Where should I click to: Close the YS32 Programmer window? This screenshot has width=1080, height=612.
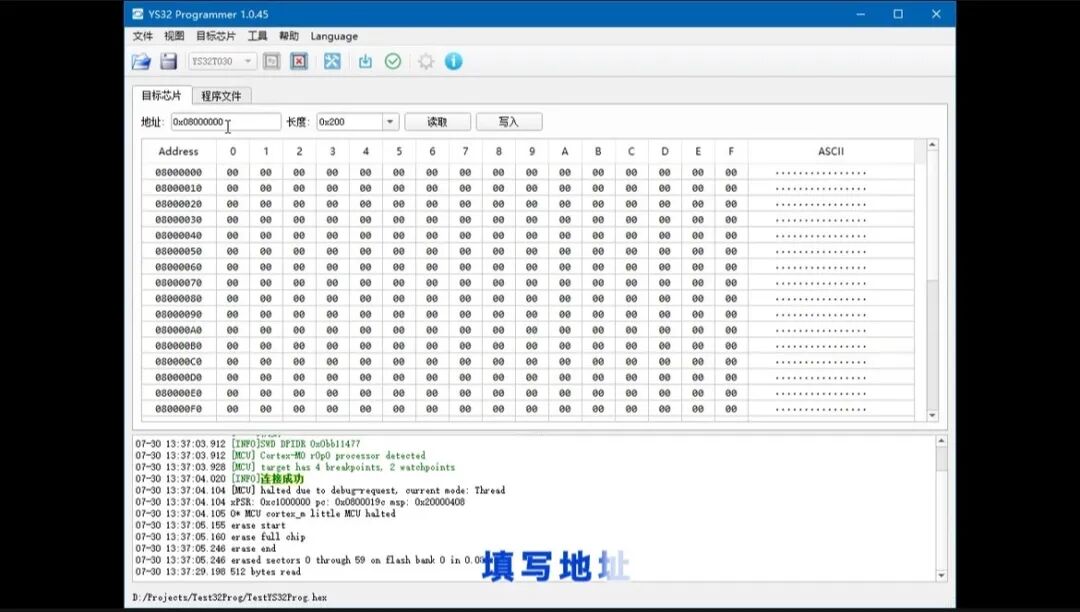(x=936, y=14)
